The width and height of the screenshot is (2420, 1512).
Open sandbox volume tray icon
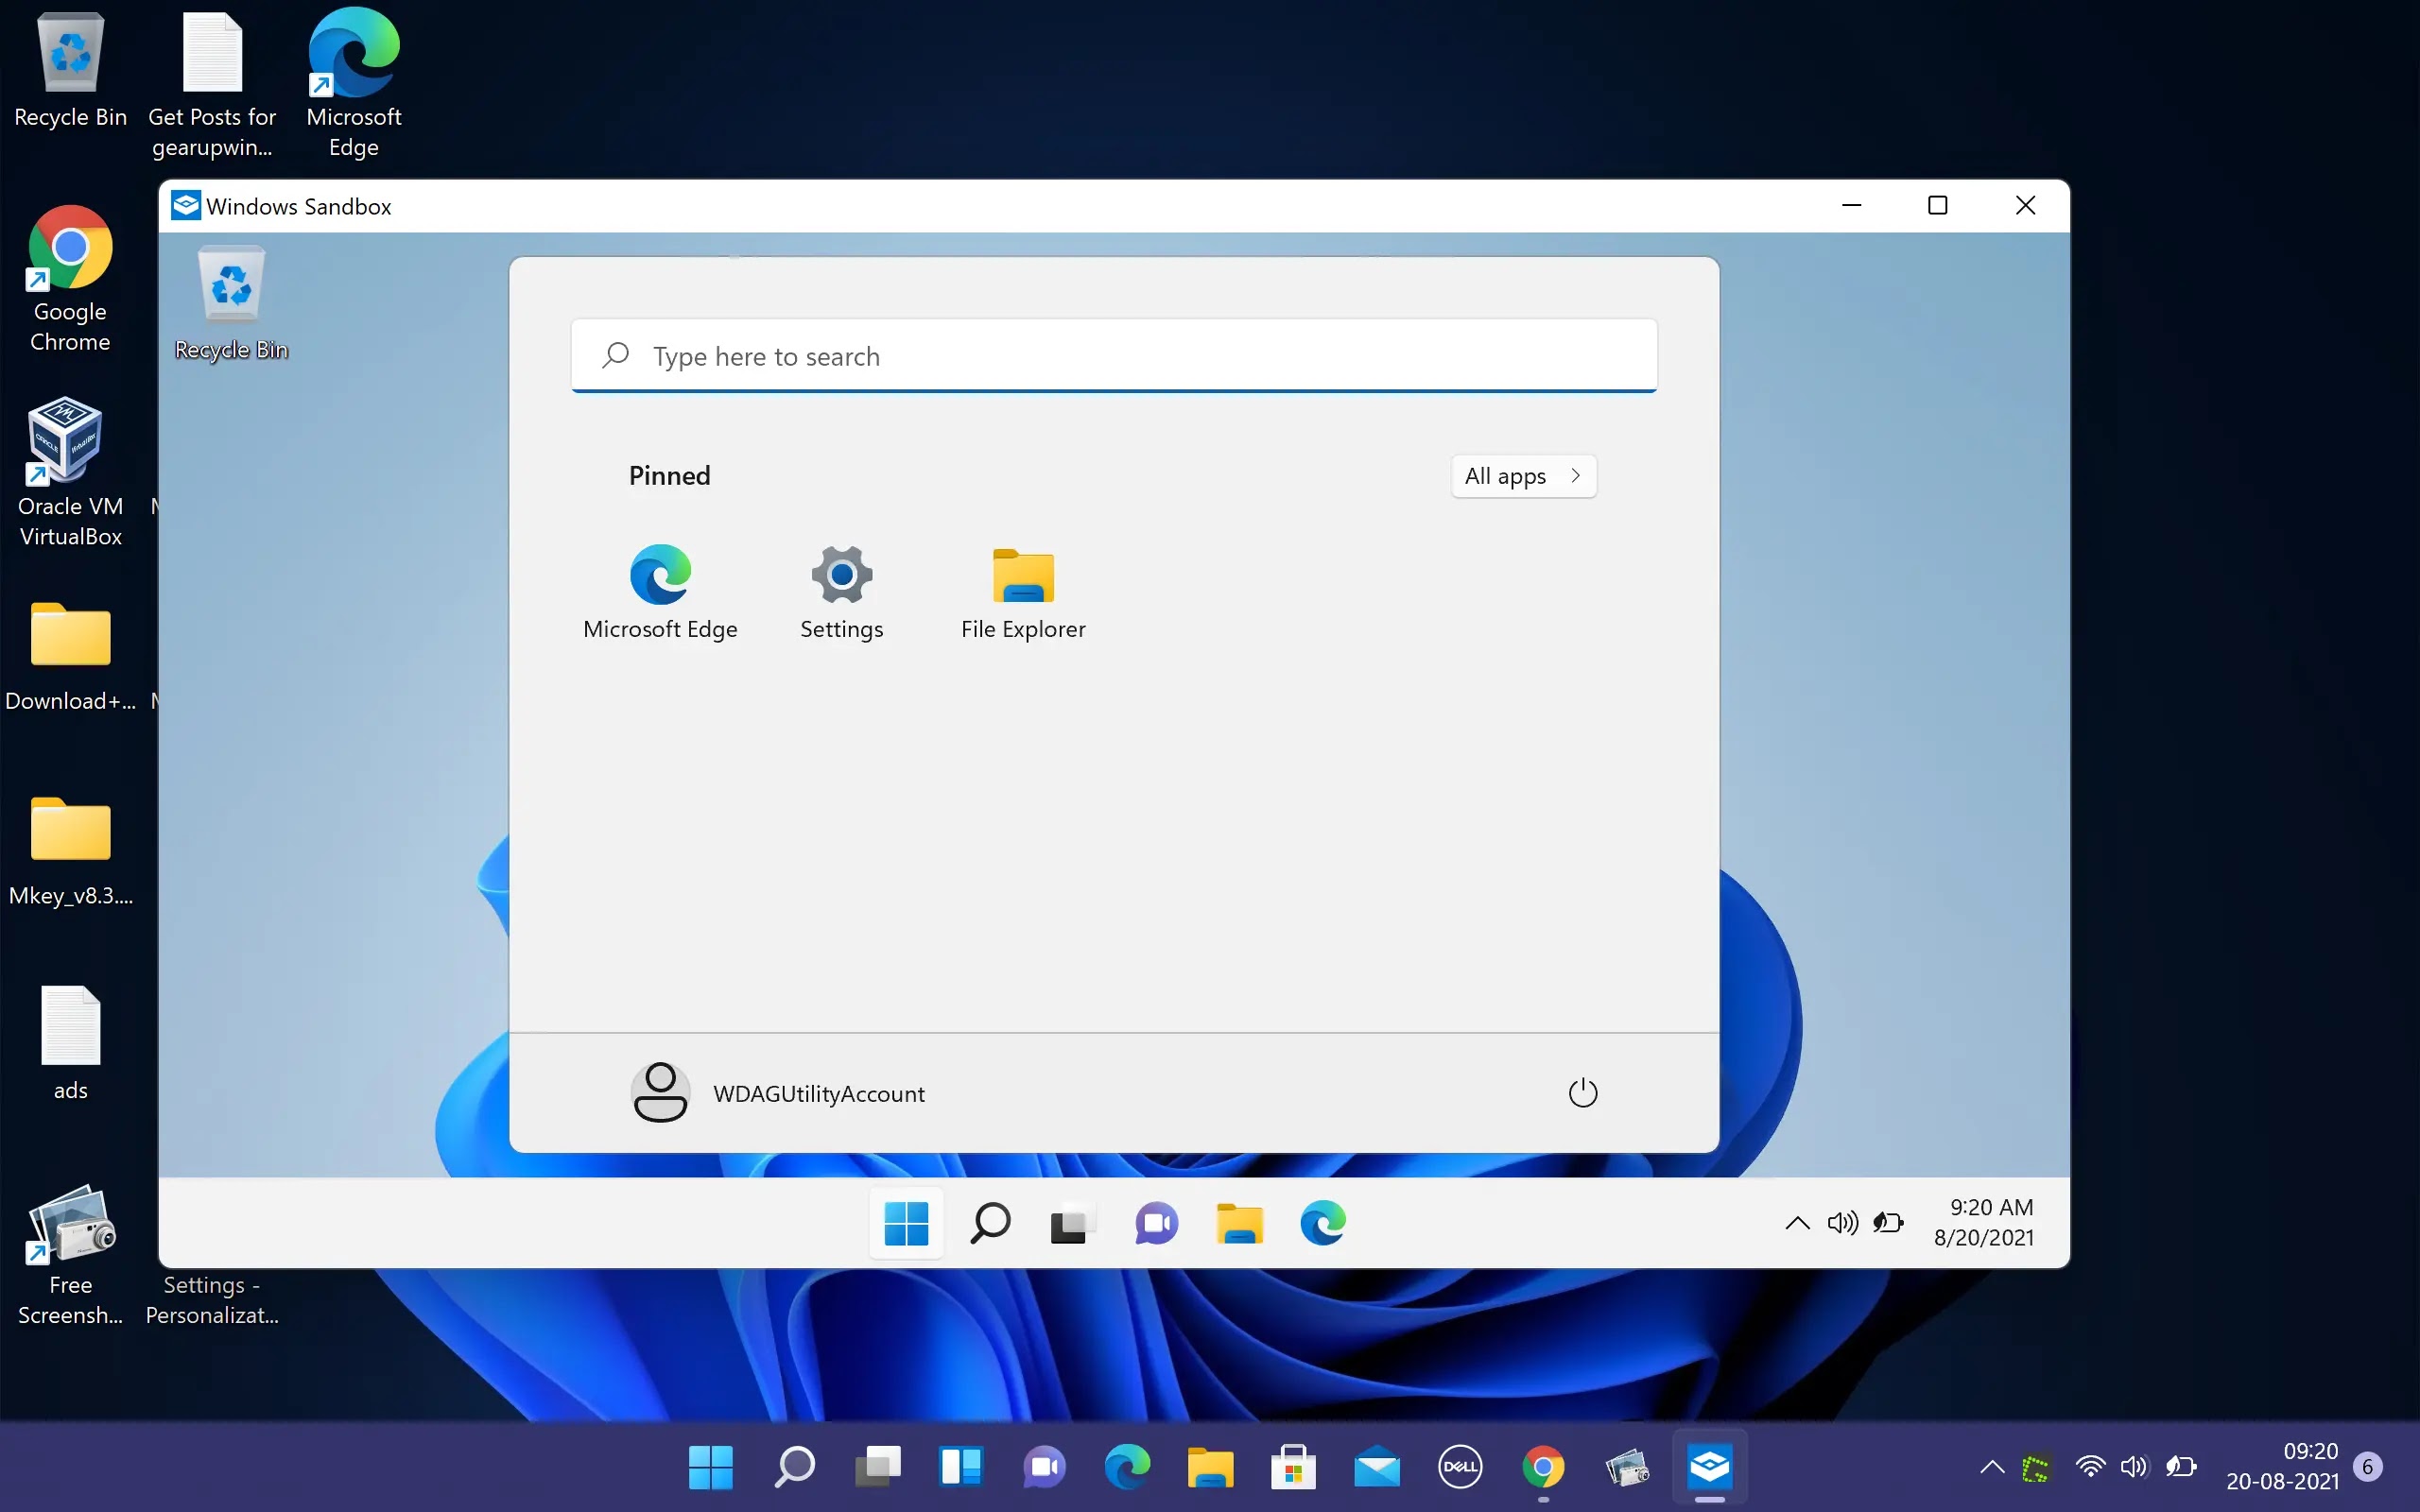coord(1842,1223)
